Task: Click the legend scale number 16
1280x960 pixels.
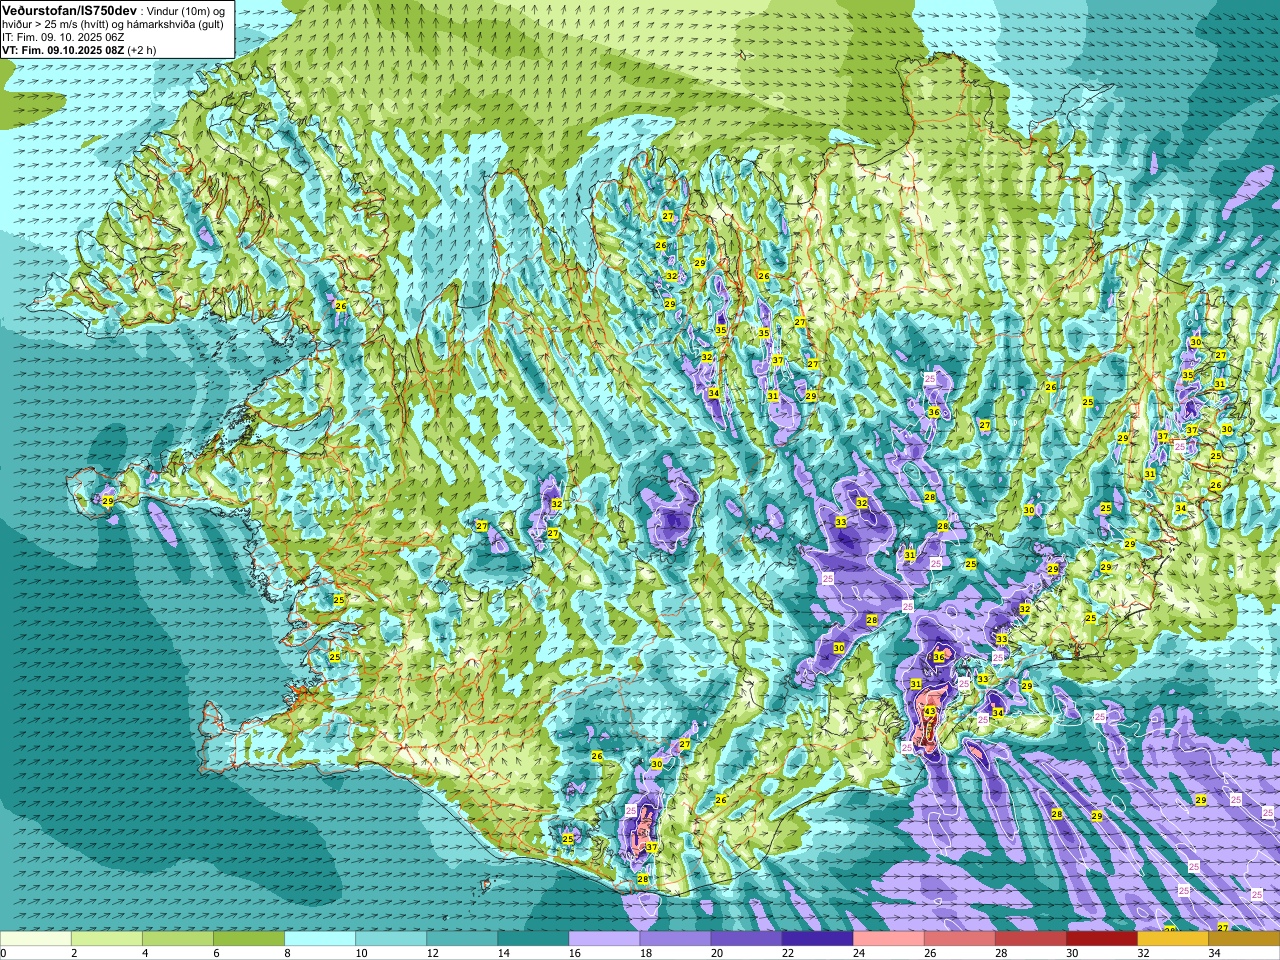Action: (574, 953)
